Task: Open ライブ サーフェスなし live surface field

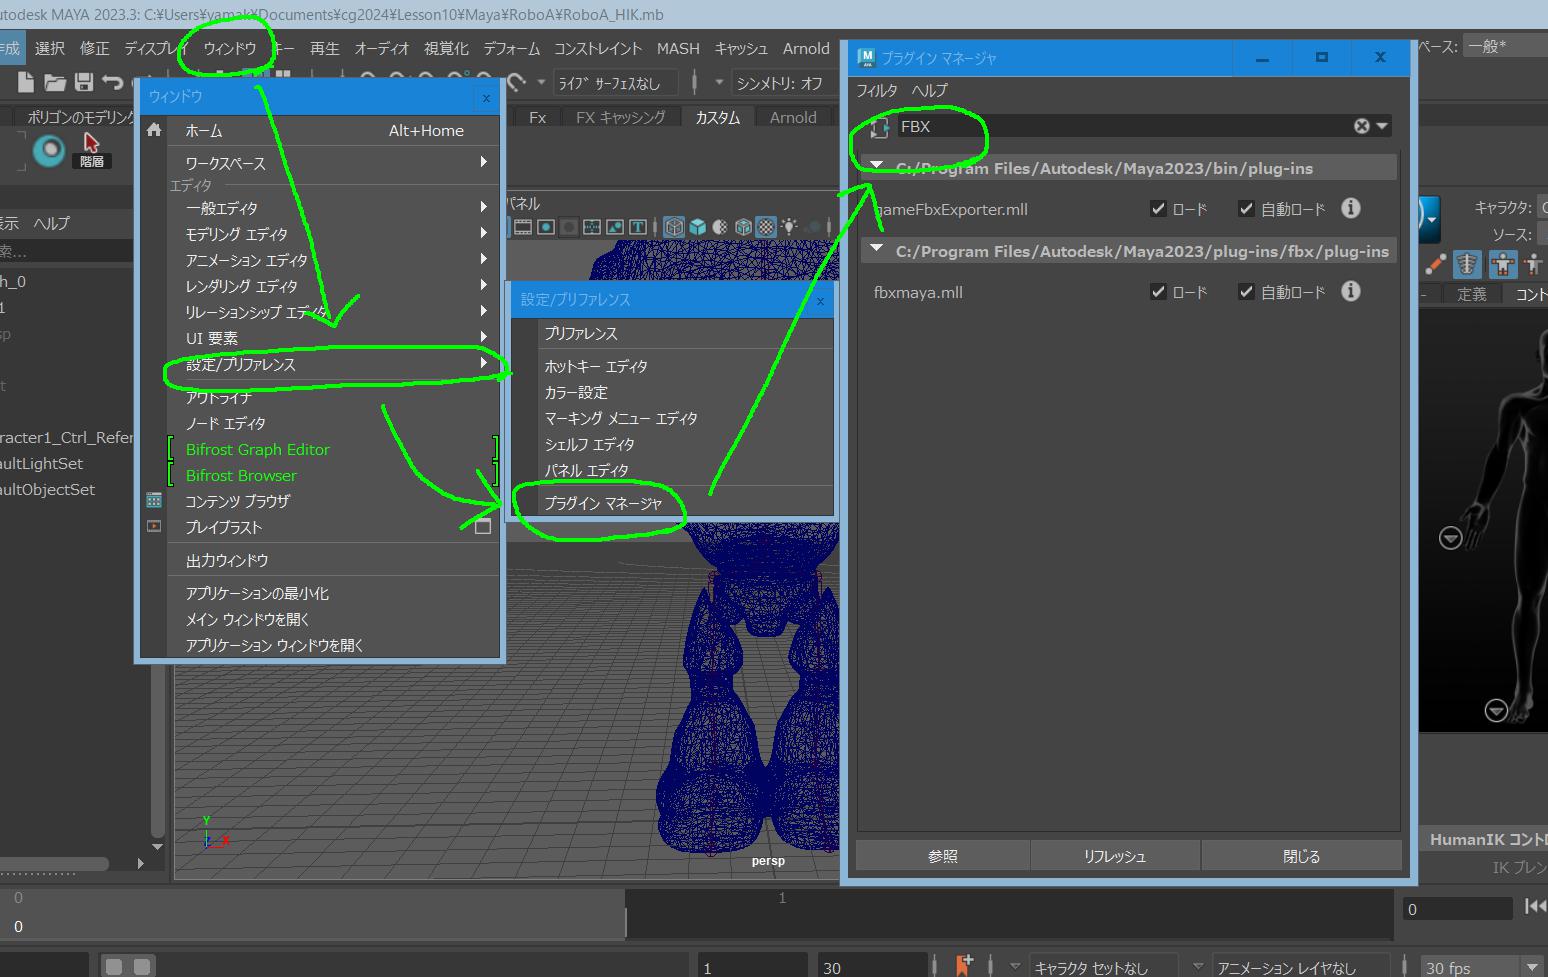Action: coord(616,83)
